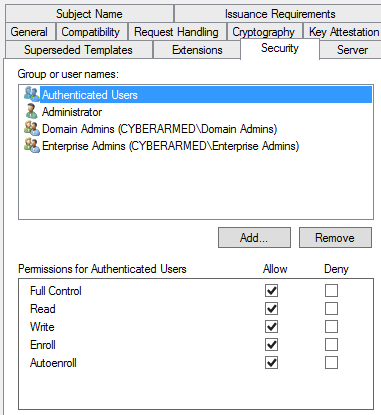This screenshot has width=381, height=415.
Task: Click the Domain Admins group icon
Action: (x=32, y=128)
